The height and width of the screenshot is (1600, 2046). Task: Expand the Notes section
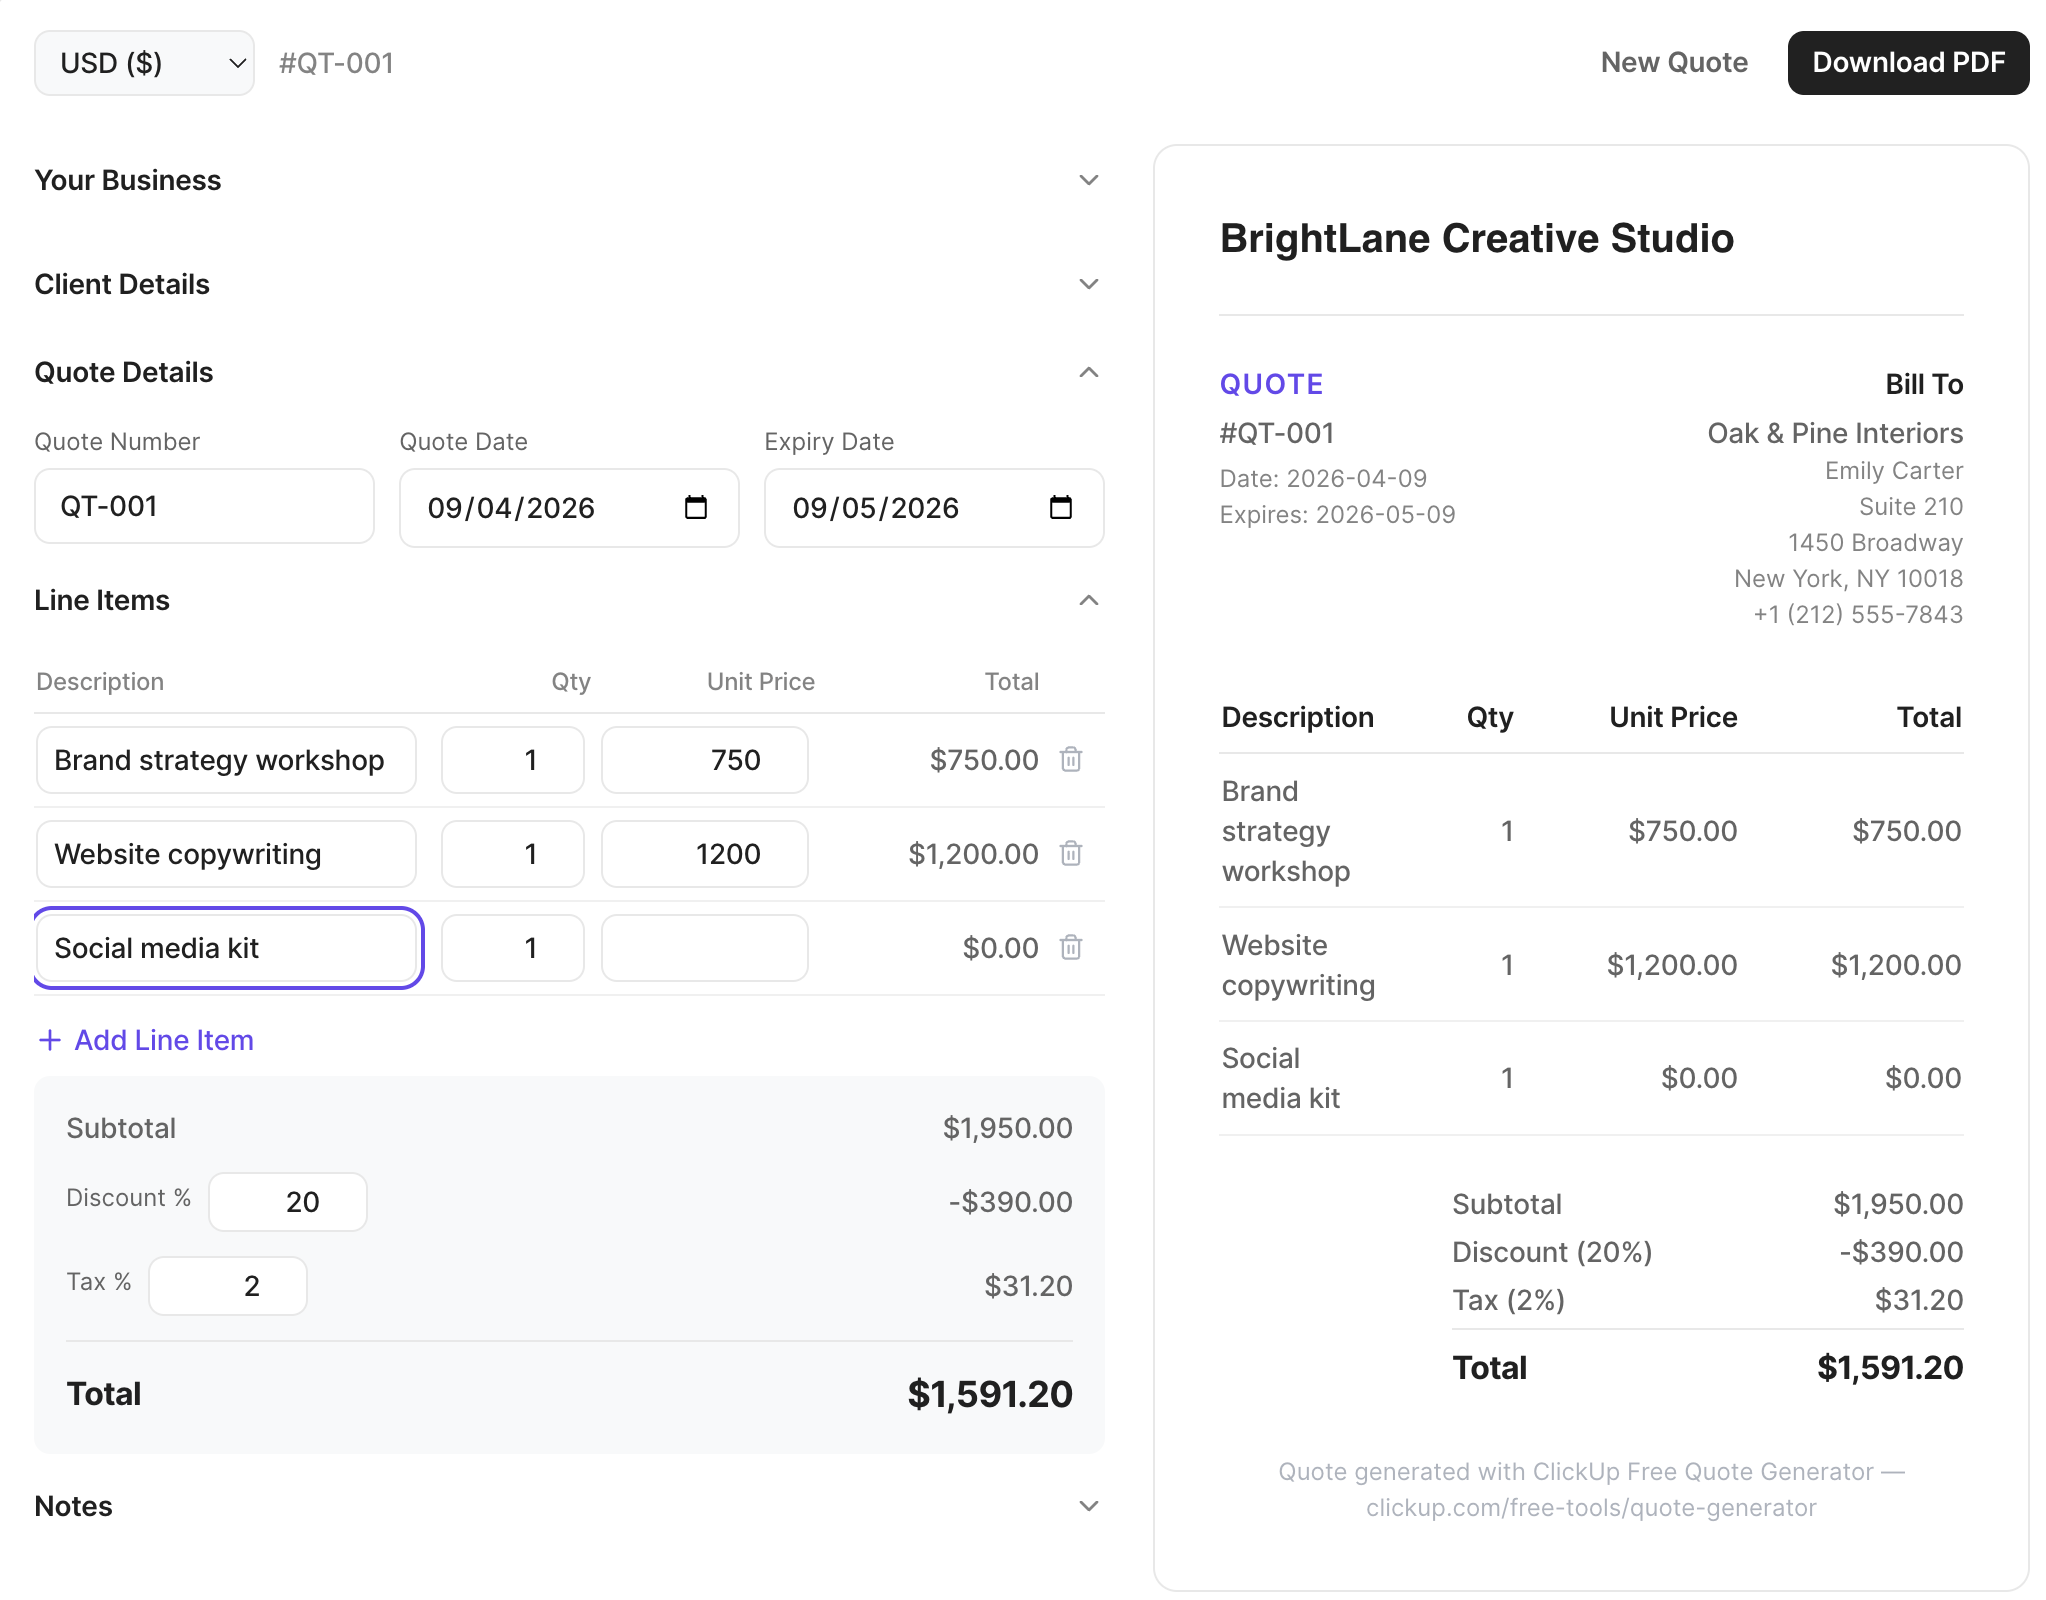point(1088,1506)
